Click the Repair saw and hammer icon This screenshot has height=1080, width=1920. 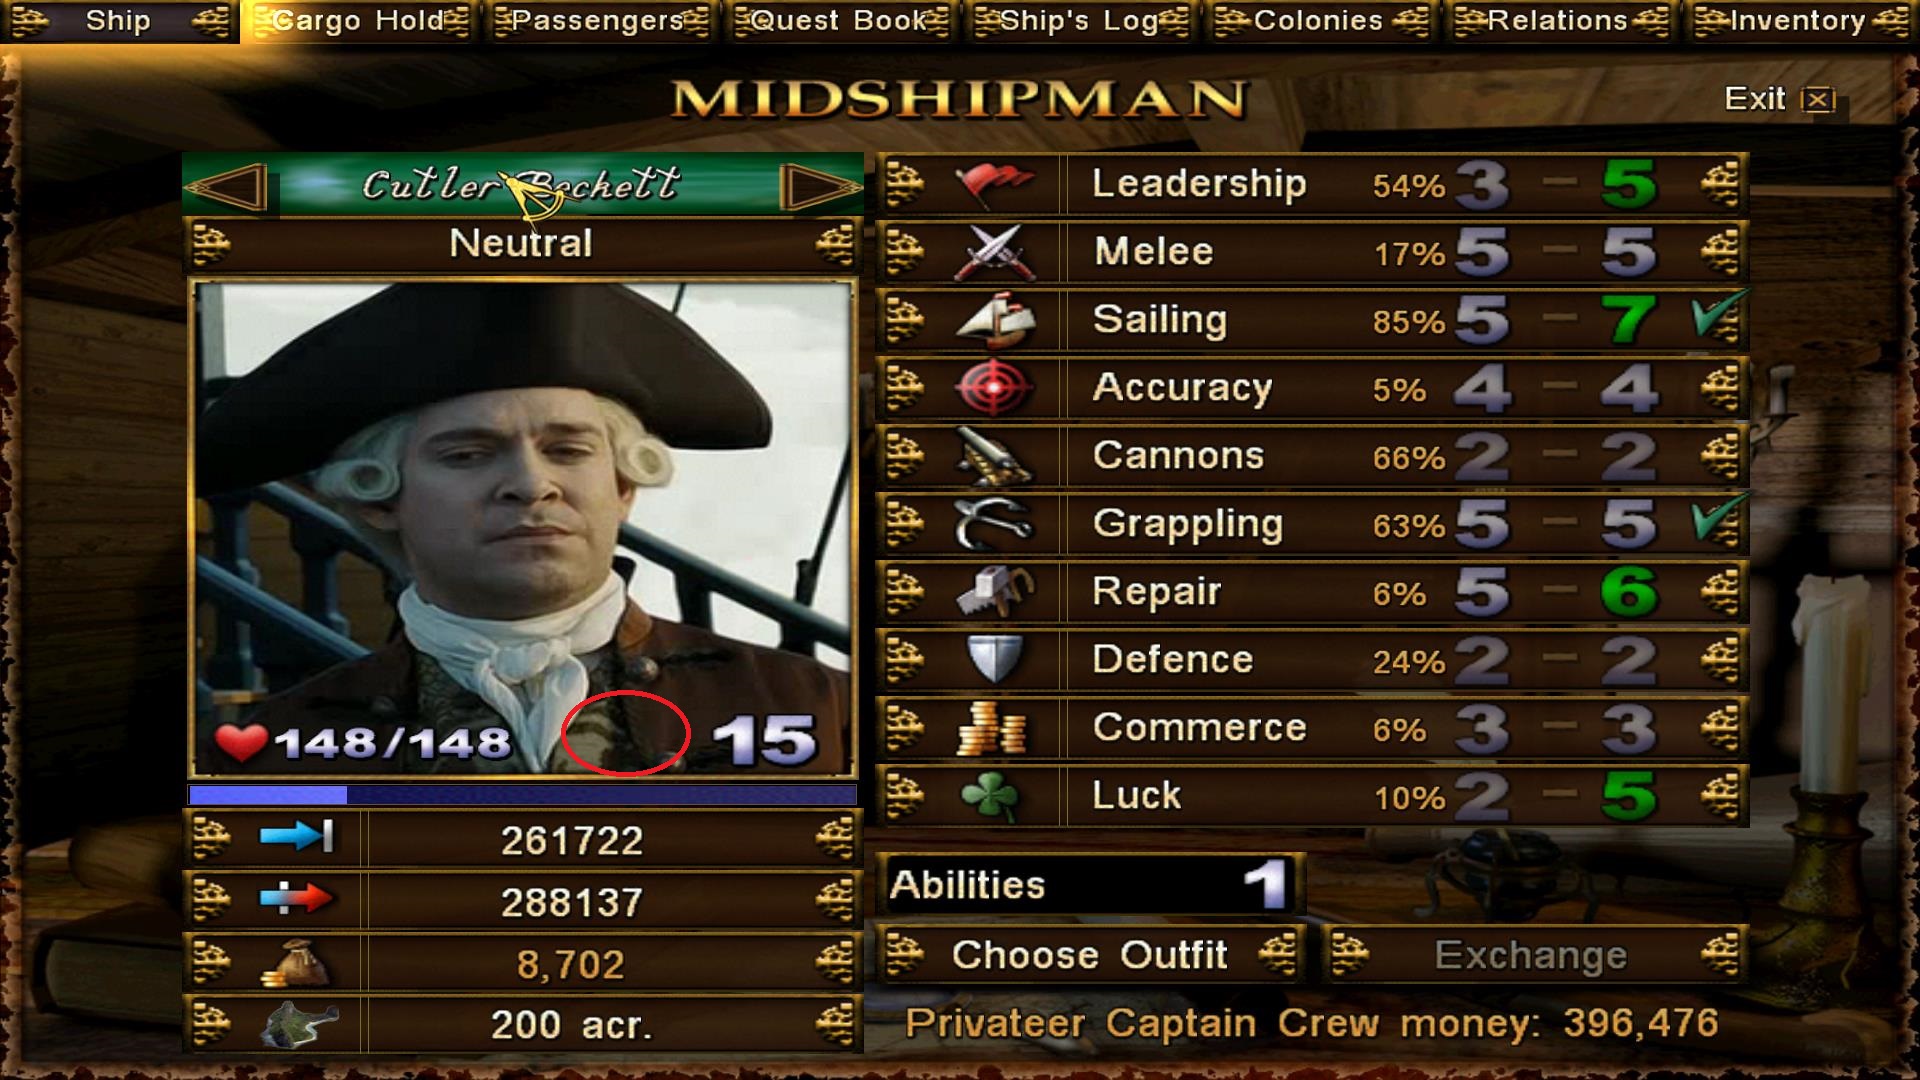[x=993, y=592]
